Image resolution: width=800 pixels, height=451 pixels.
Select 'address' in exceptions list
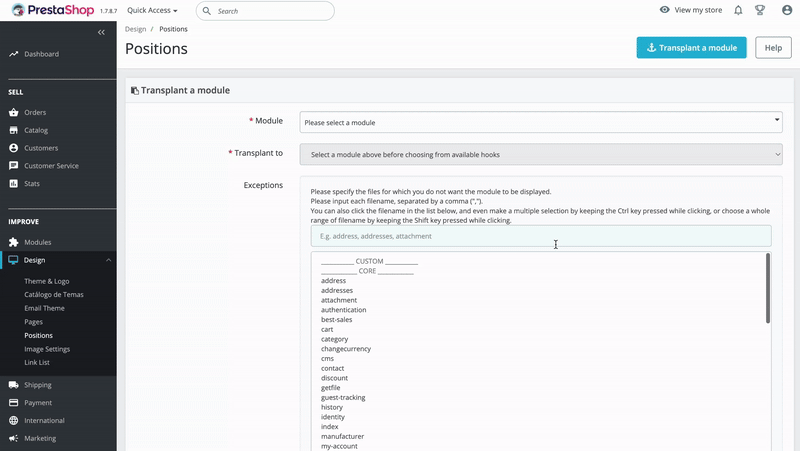333,281
